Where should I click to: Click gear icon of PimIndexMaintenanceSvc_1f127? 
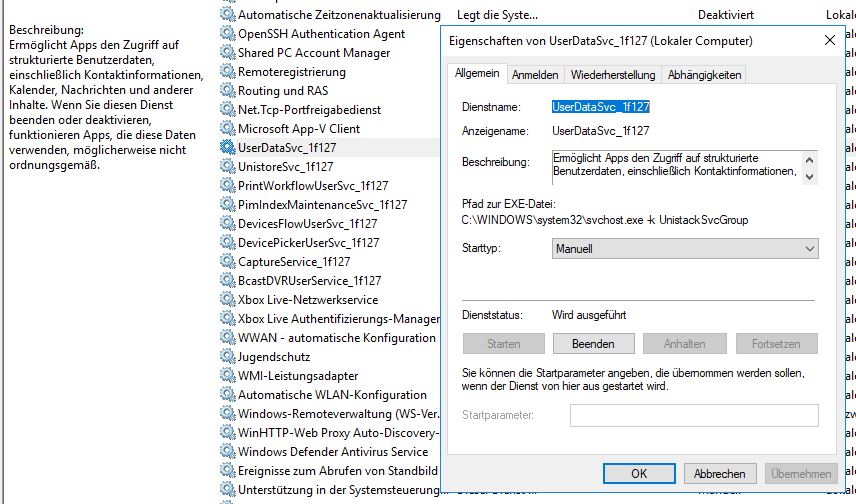pyautogui.click(x=227, y=205)
